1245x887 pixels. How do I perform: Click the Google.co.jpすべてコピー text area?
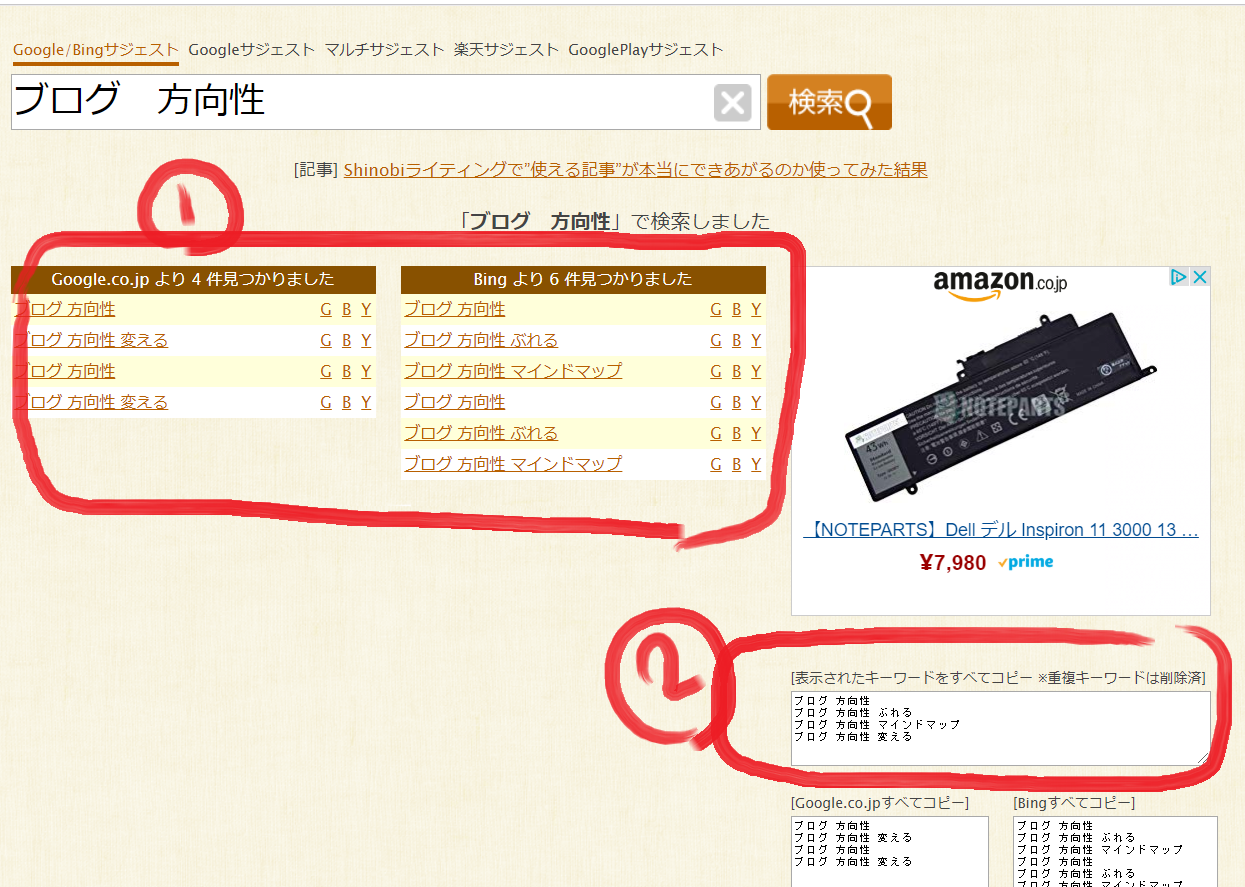(889, 852)
